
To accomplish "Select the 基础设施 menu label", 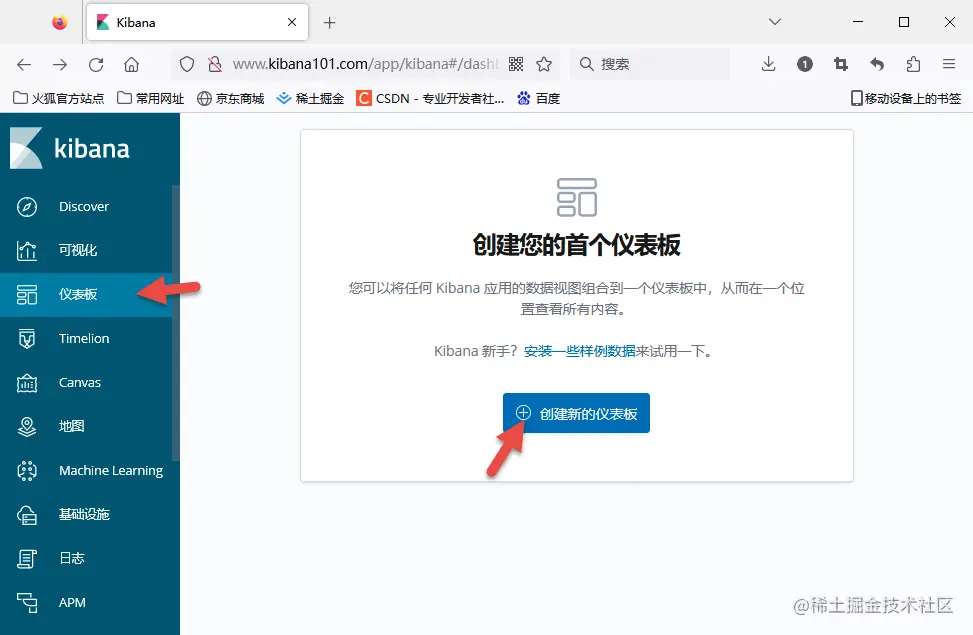I will [x=84, y=515].
